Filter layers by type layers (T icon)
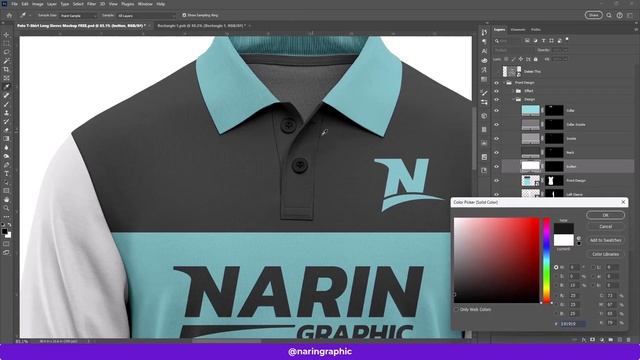The height and width of the screenshot is (360, 640). pos(543,40)
